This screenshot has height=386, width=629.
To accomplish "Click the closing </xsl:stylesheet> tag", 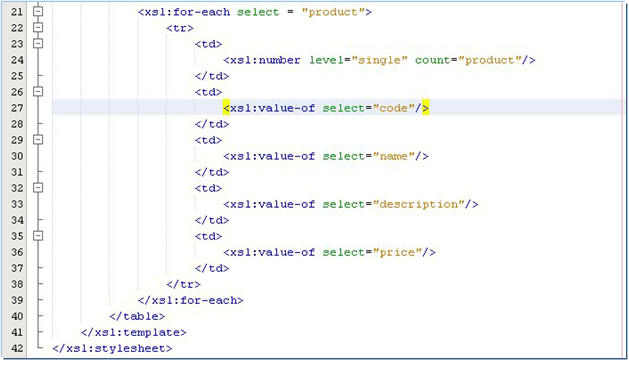I will [112, 349].
